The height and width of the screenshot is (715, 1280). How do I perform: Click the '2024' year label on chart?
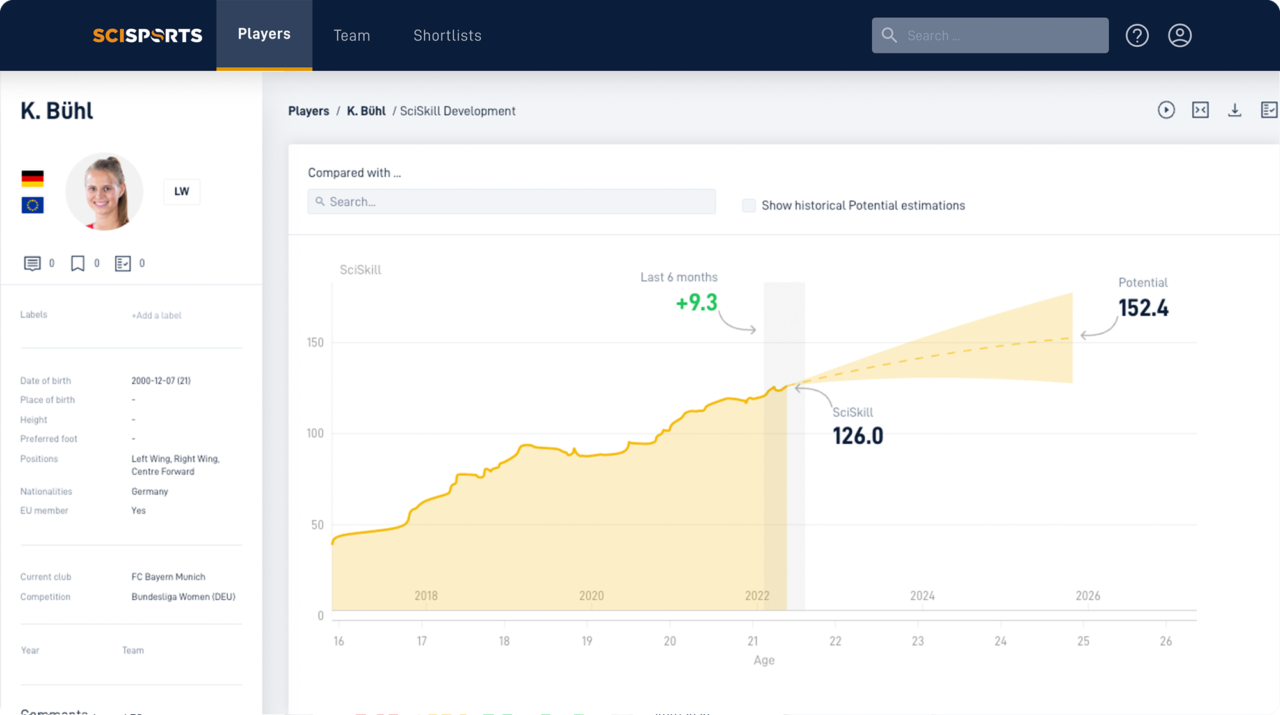(922, 596)
